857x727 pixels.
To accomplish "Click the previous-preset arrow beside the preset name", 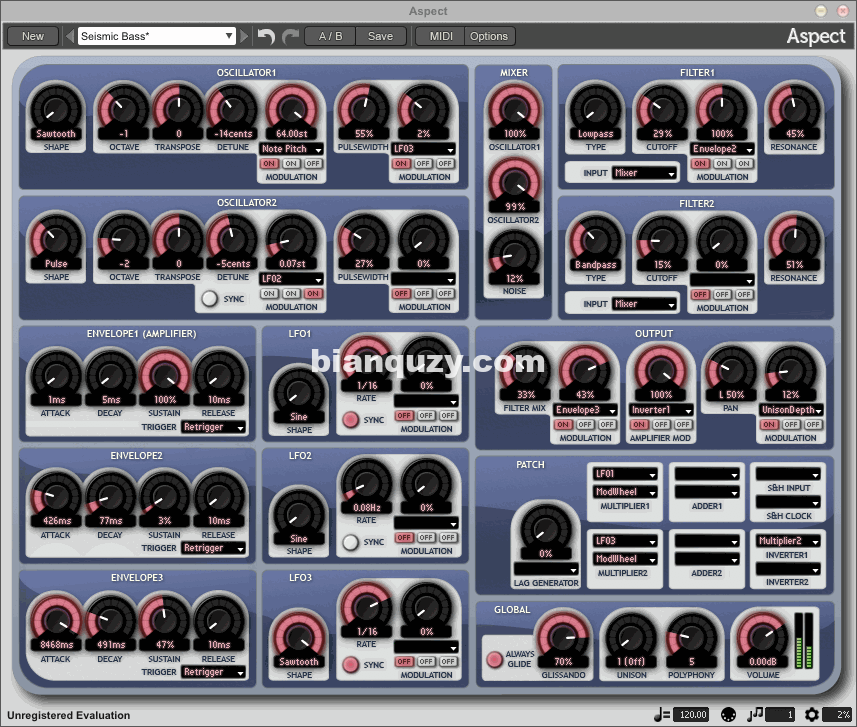I will click(68, 35).
